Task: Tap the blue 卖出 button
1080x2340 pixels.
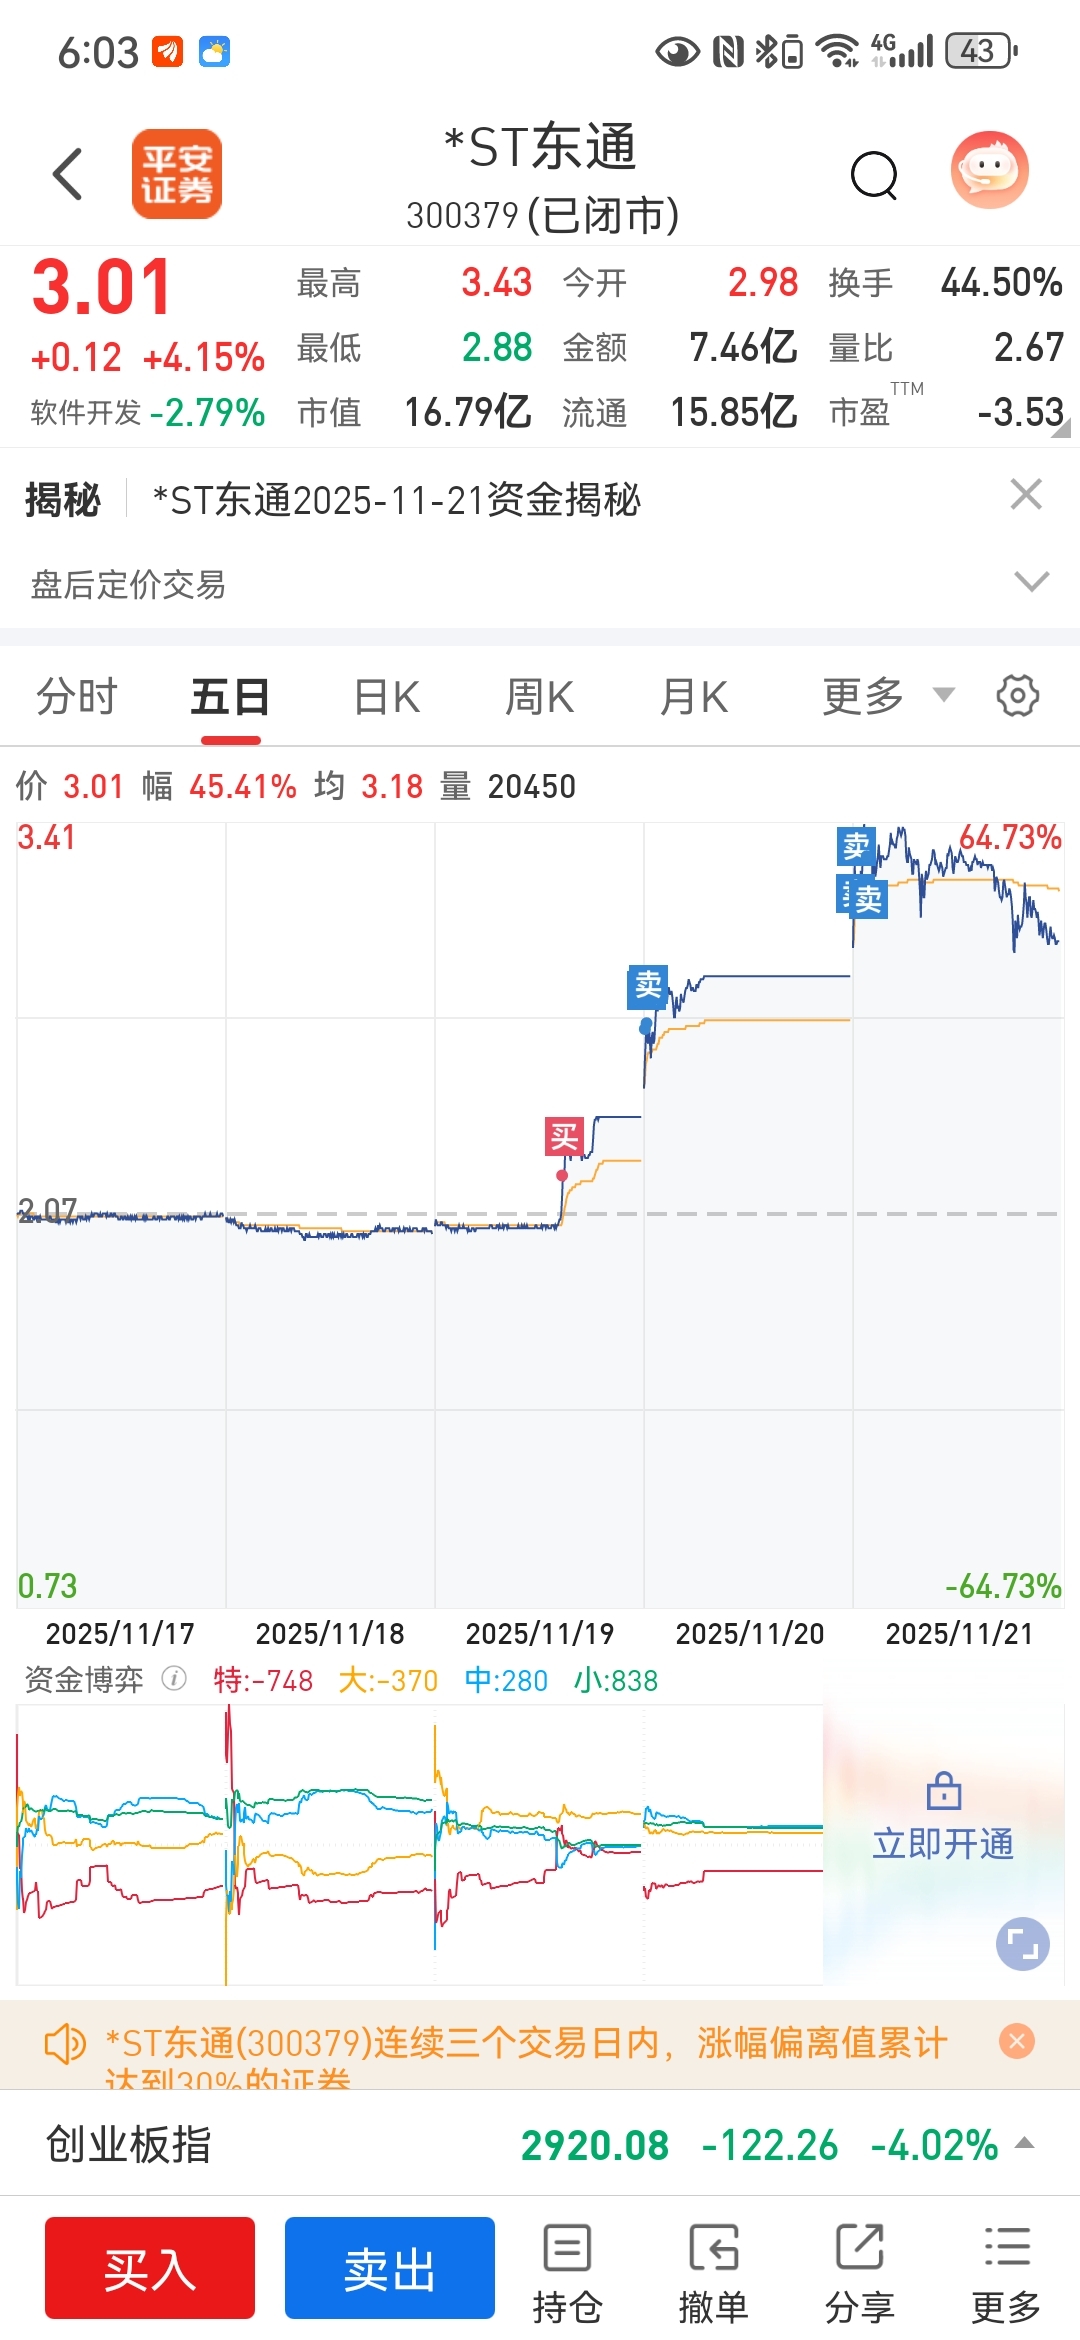Action: tap(390, 2268)
